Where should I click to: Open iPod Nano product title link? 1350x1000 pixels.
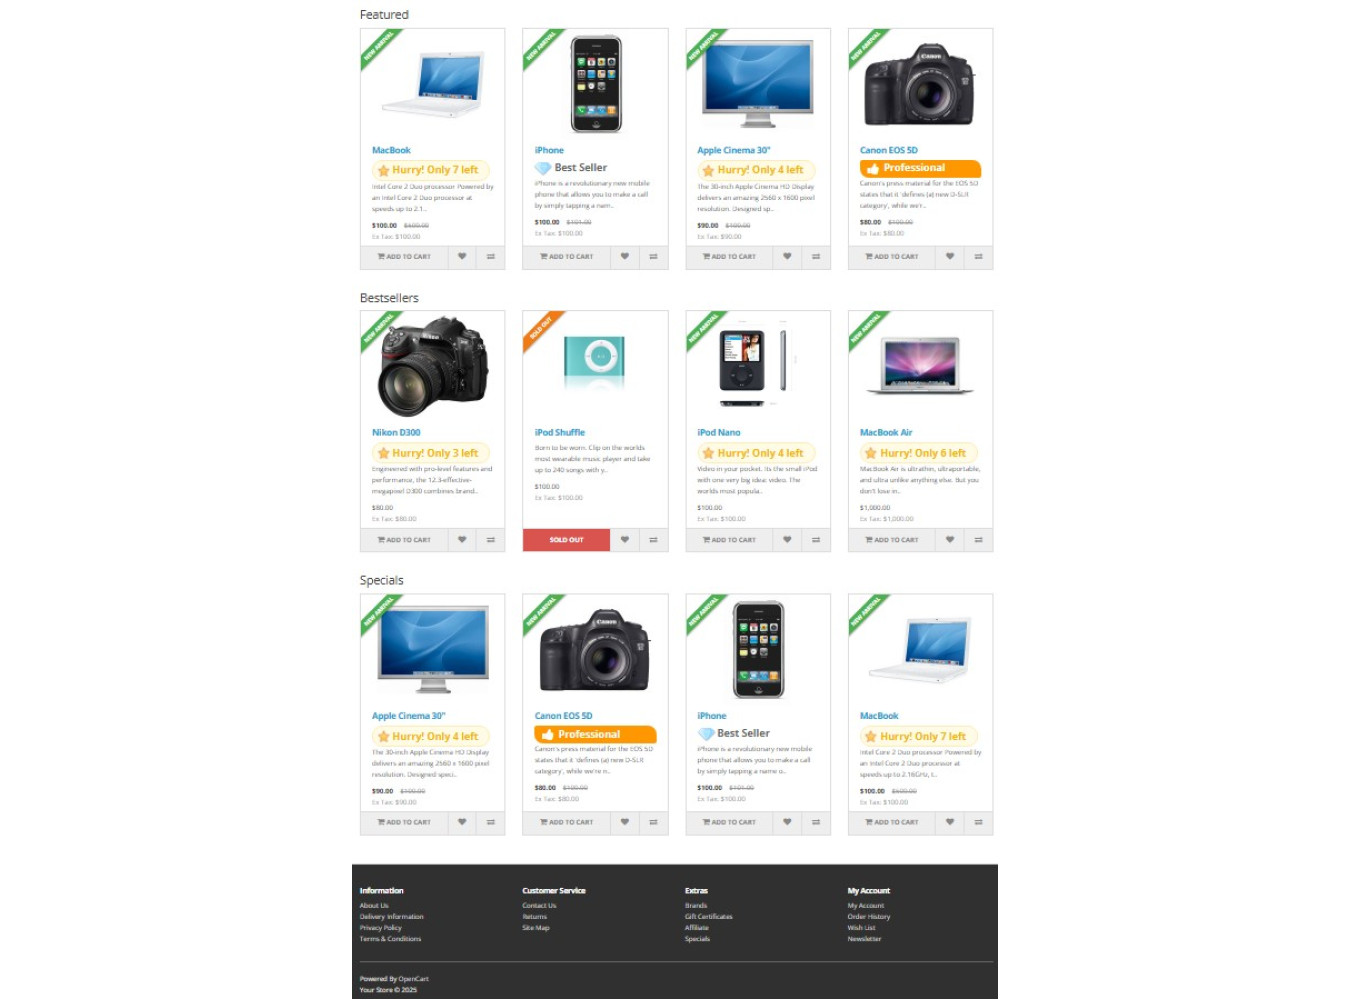[x=719, y=433]
